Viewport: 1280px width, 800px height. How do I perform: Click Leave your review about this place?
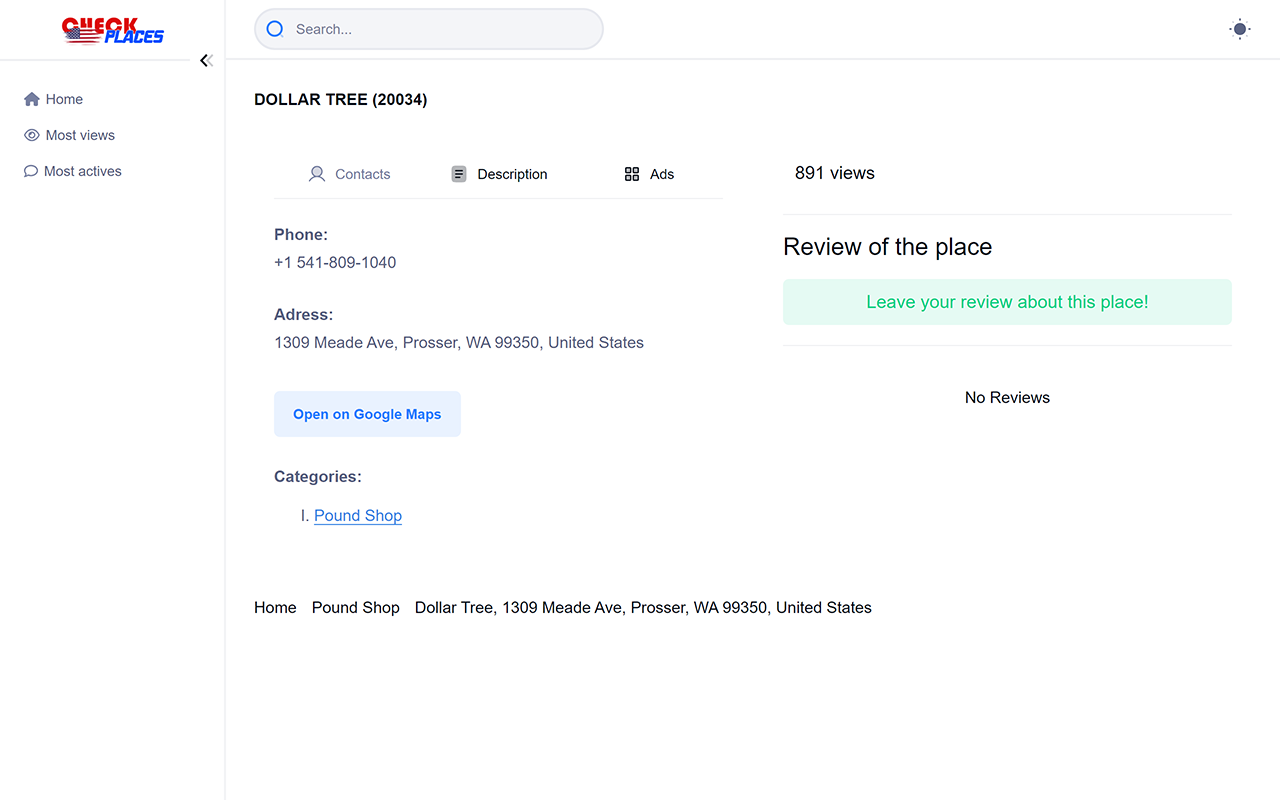1007,302
